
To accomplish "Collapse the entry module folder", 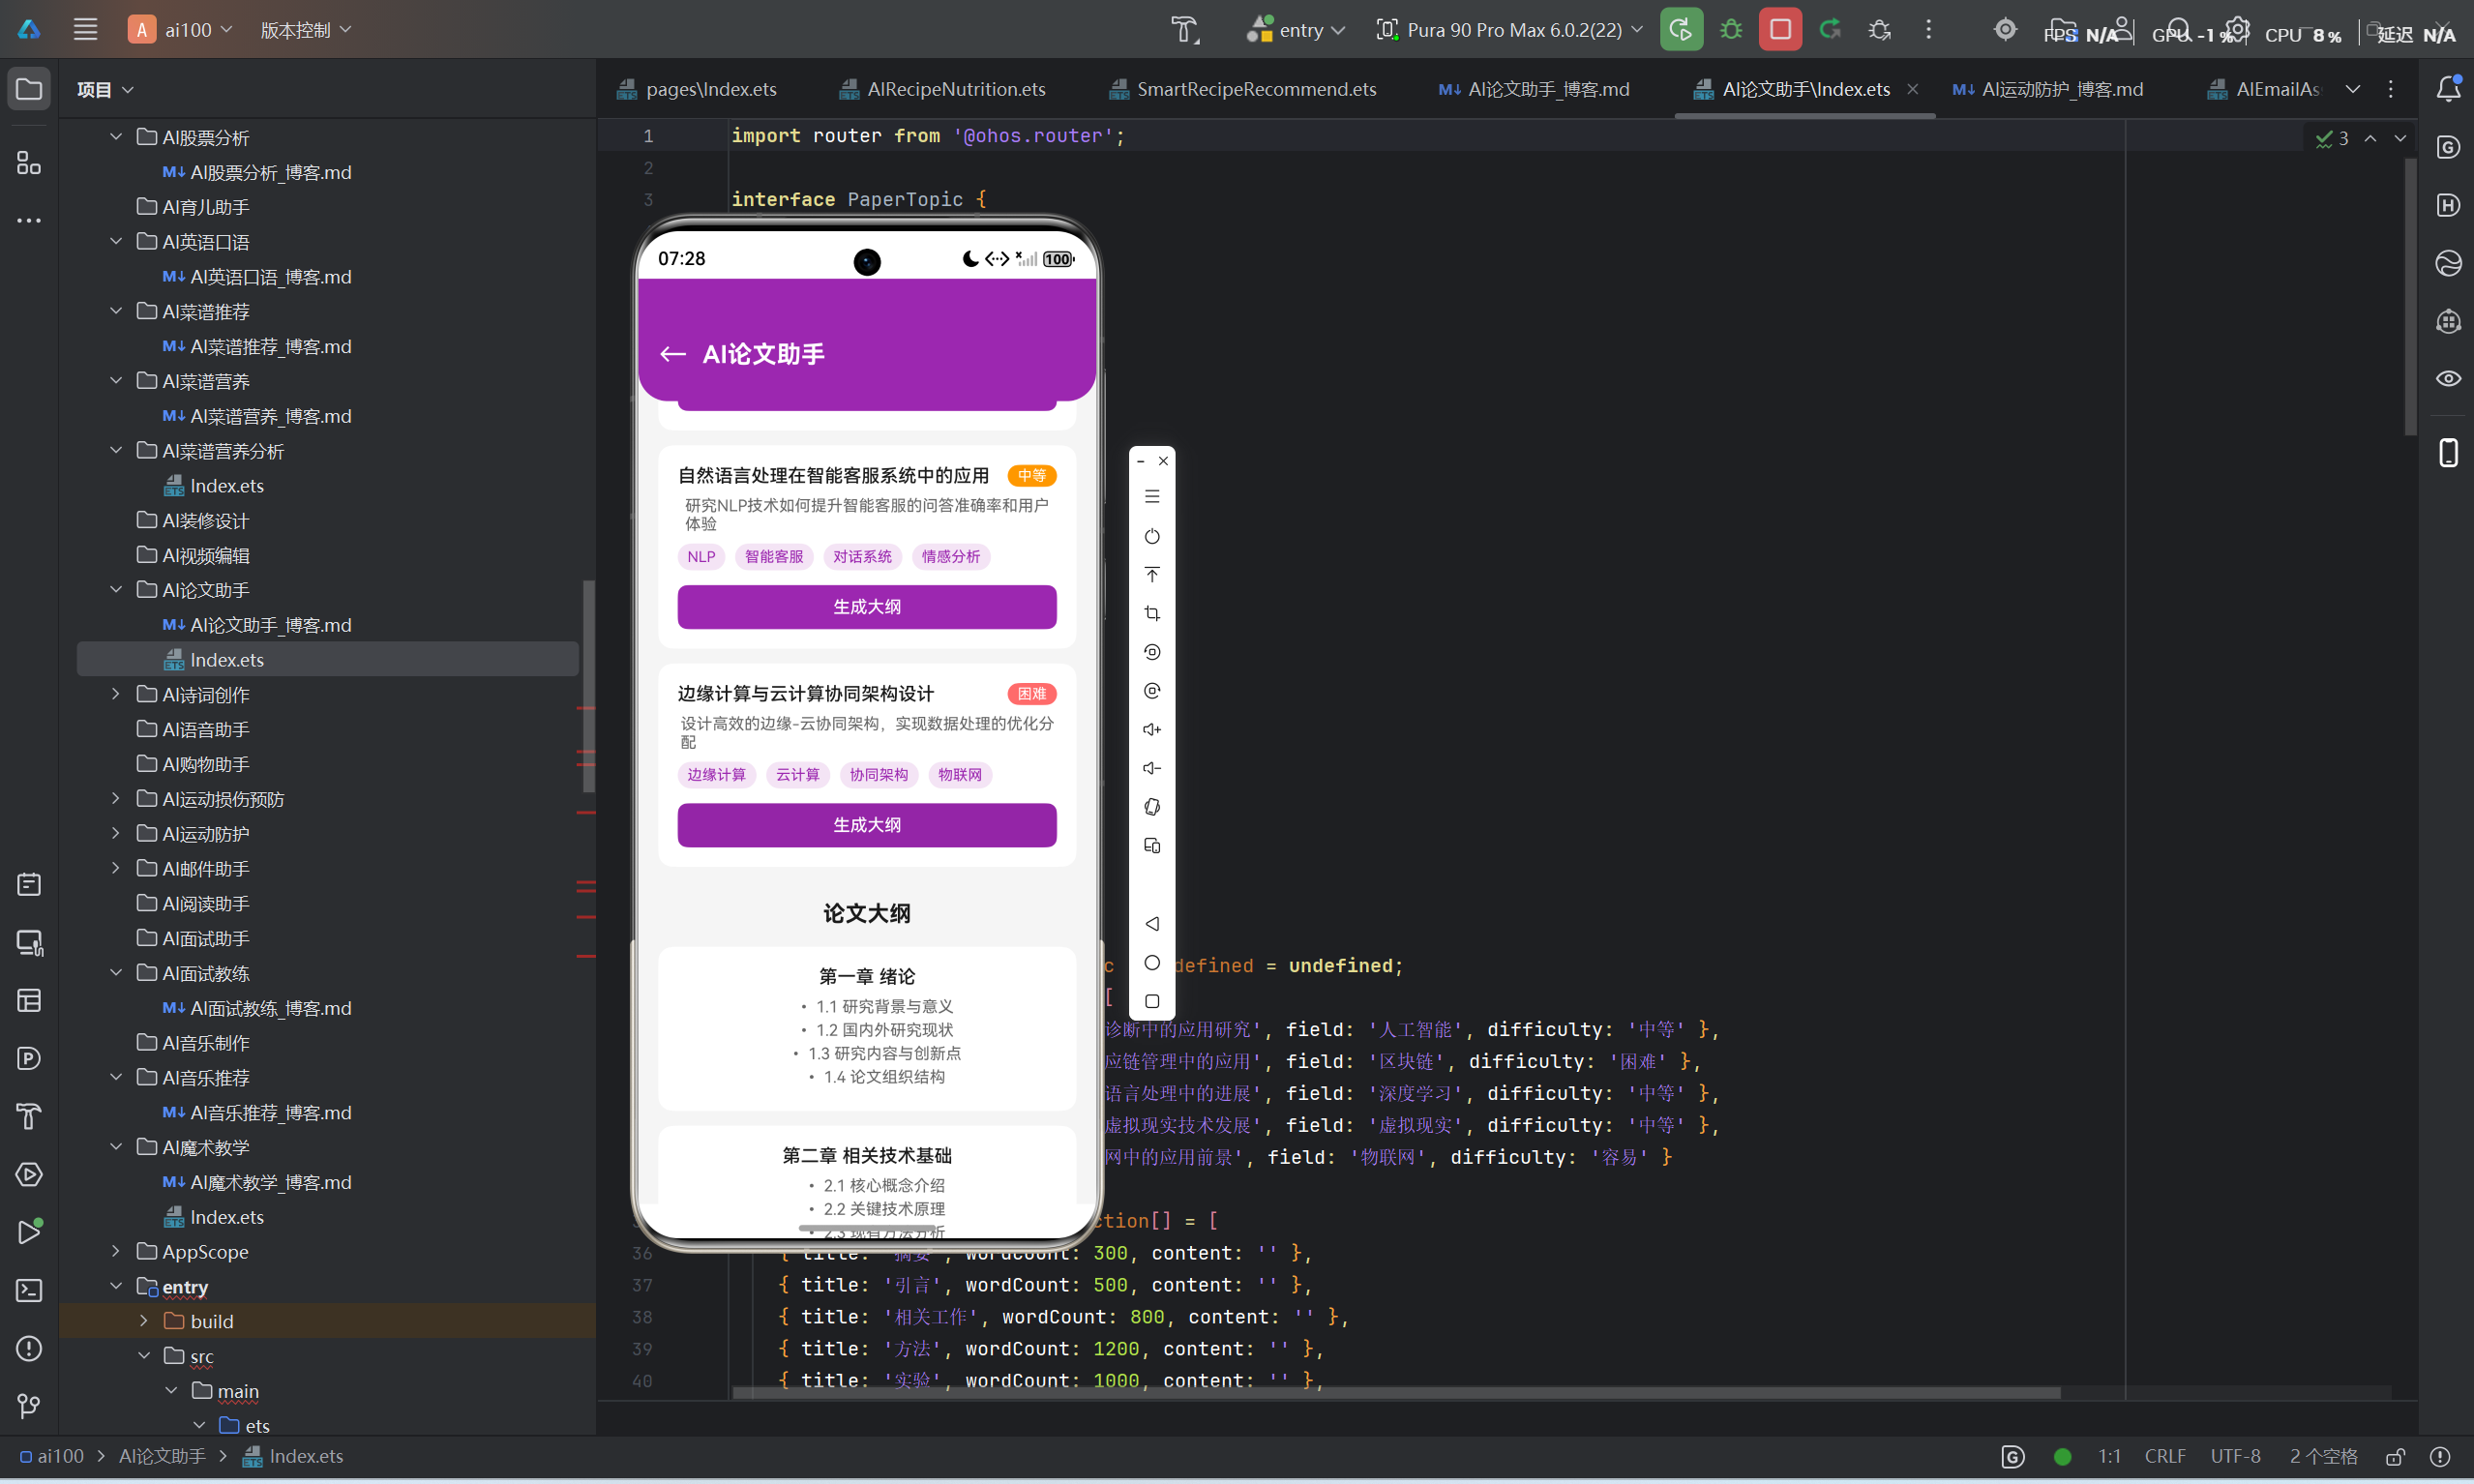I will pos(116,1286).
